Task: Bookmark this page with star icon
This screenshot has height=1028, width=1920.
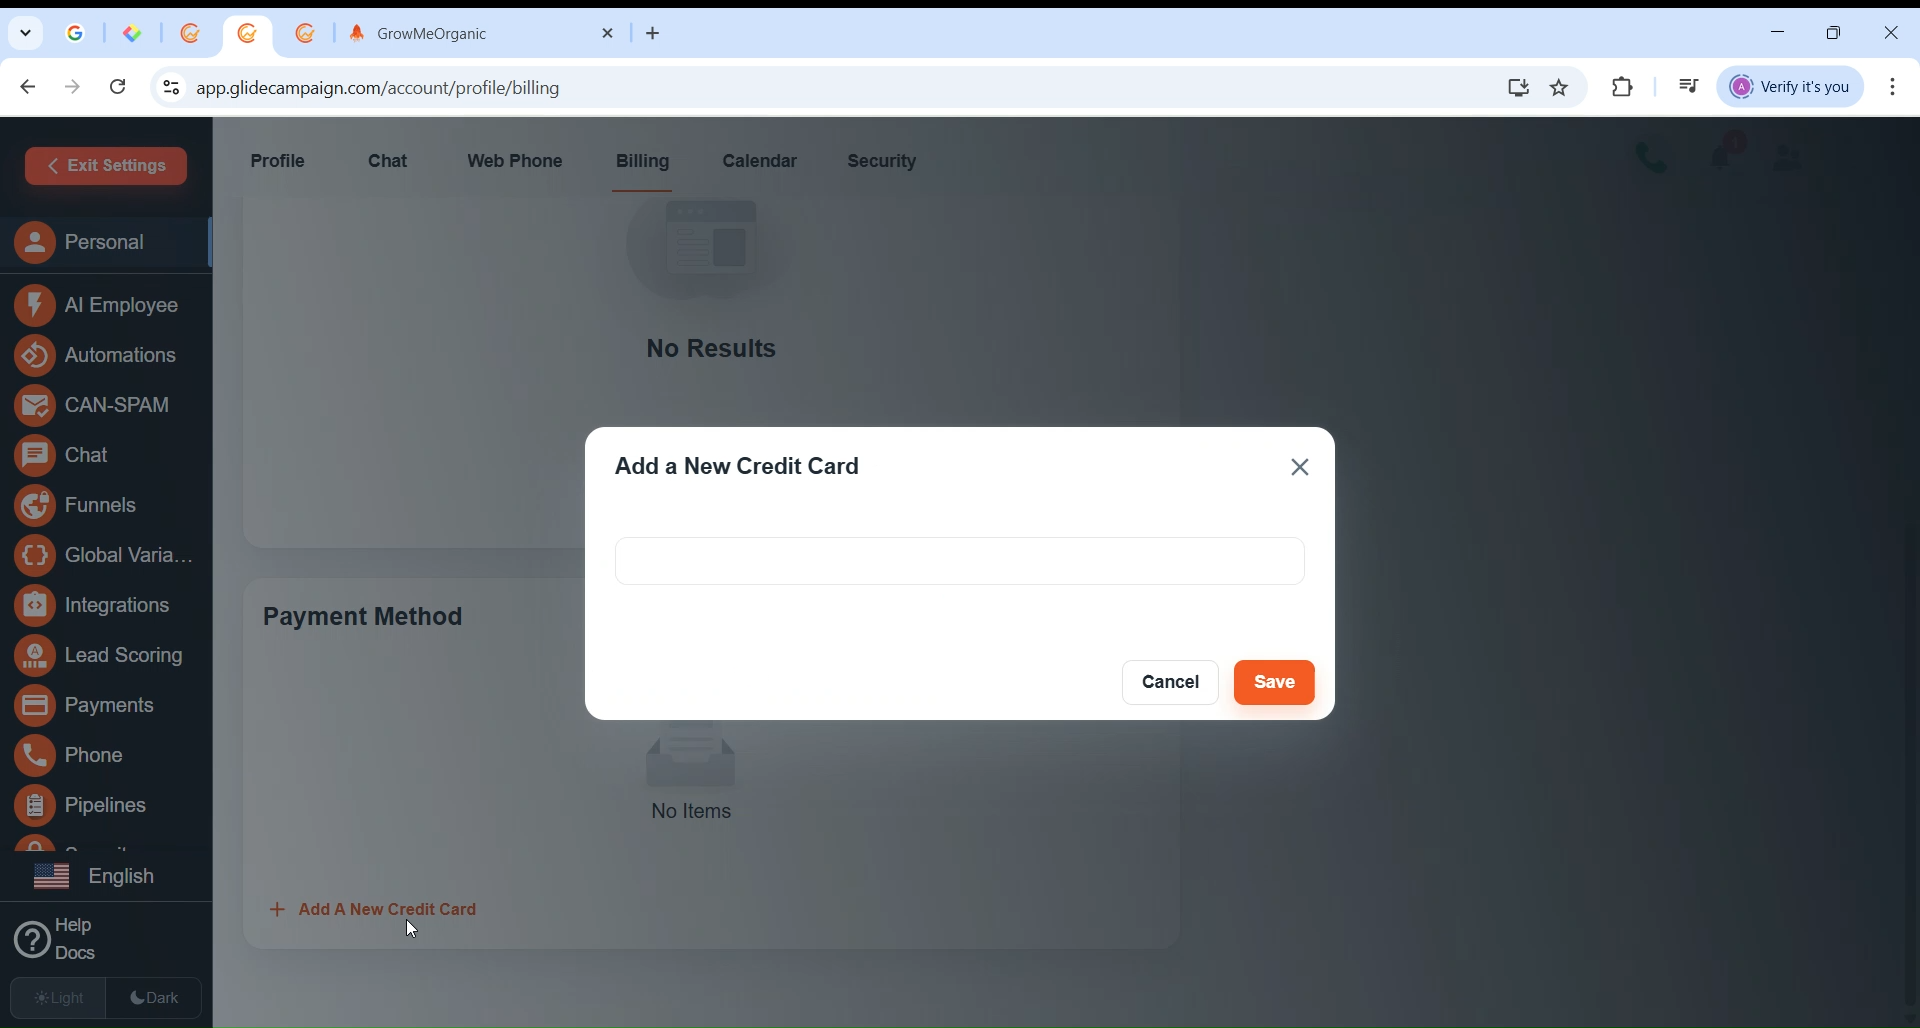Action: click(x=1559, y=88)
